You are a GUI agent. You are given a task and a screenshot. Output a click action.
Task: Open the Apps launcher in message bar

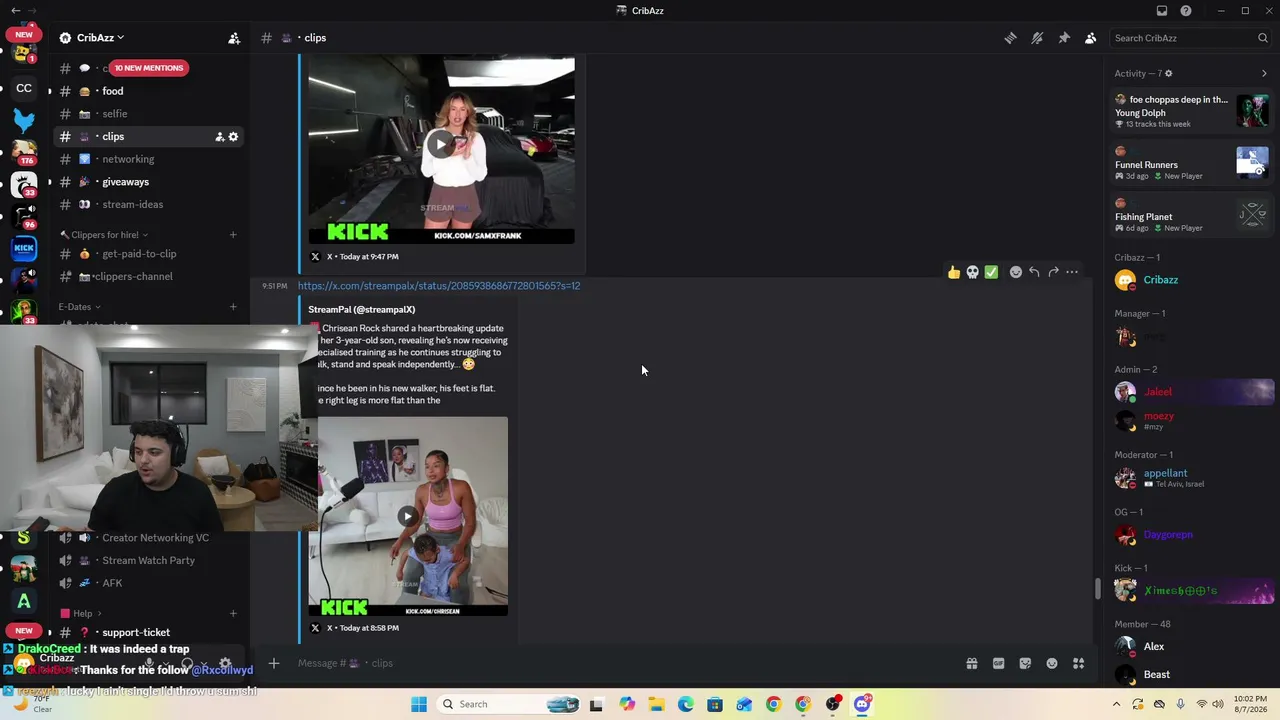point(1078,663)
